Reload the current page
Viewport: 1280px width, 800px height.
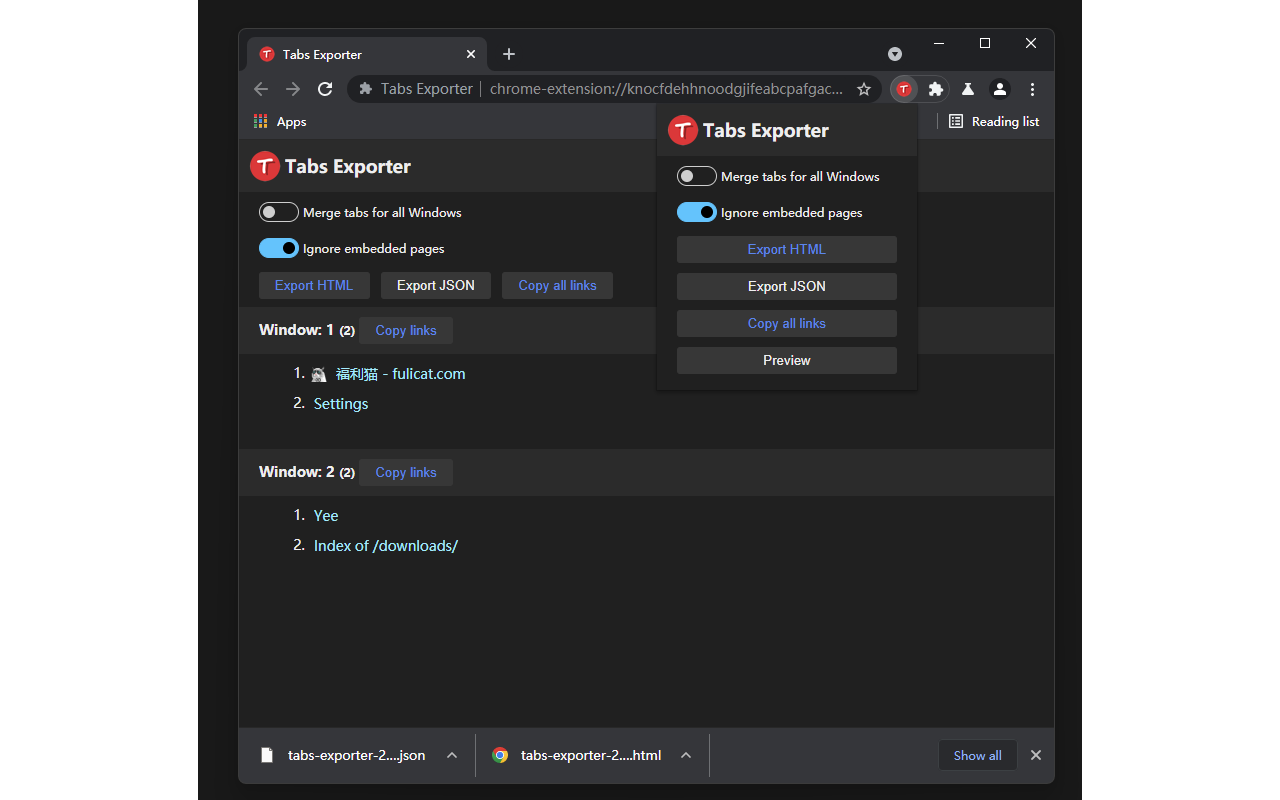[x=325, y=89]
